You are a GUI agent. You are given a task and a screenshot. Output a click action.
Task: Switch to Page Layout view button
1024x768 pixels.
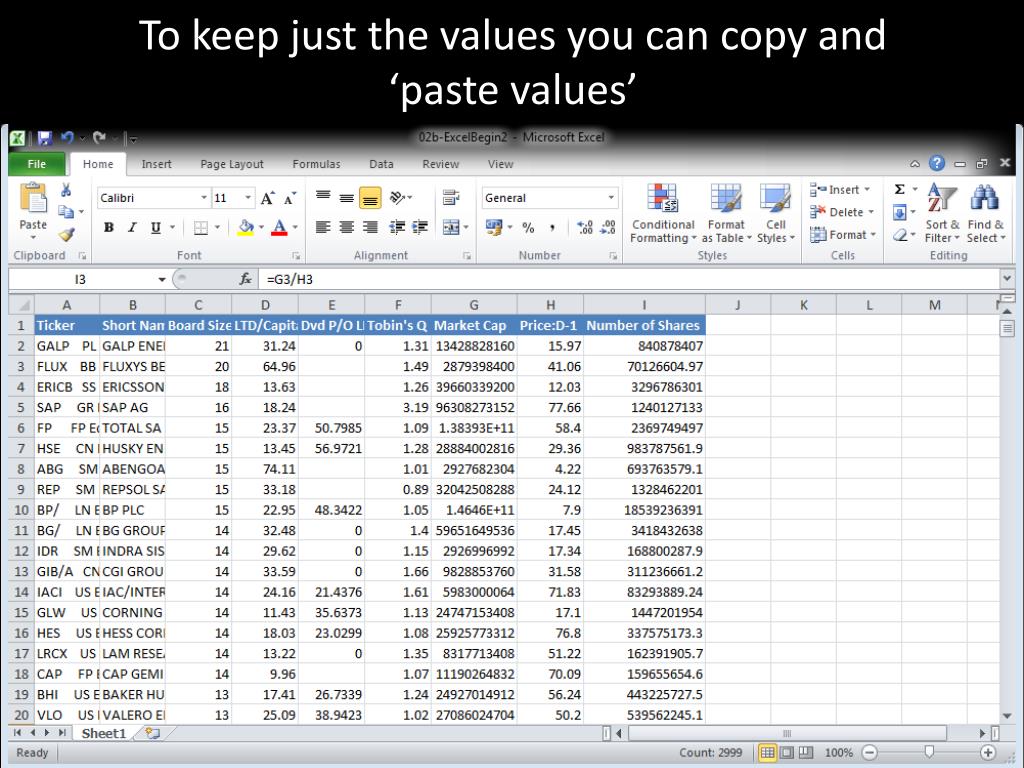coord(787,752)
